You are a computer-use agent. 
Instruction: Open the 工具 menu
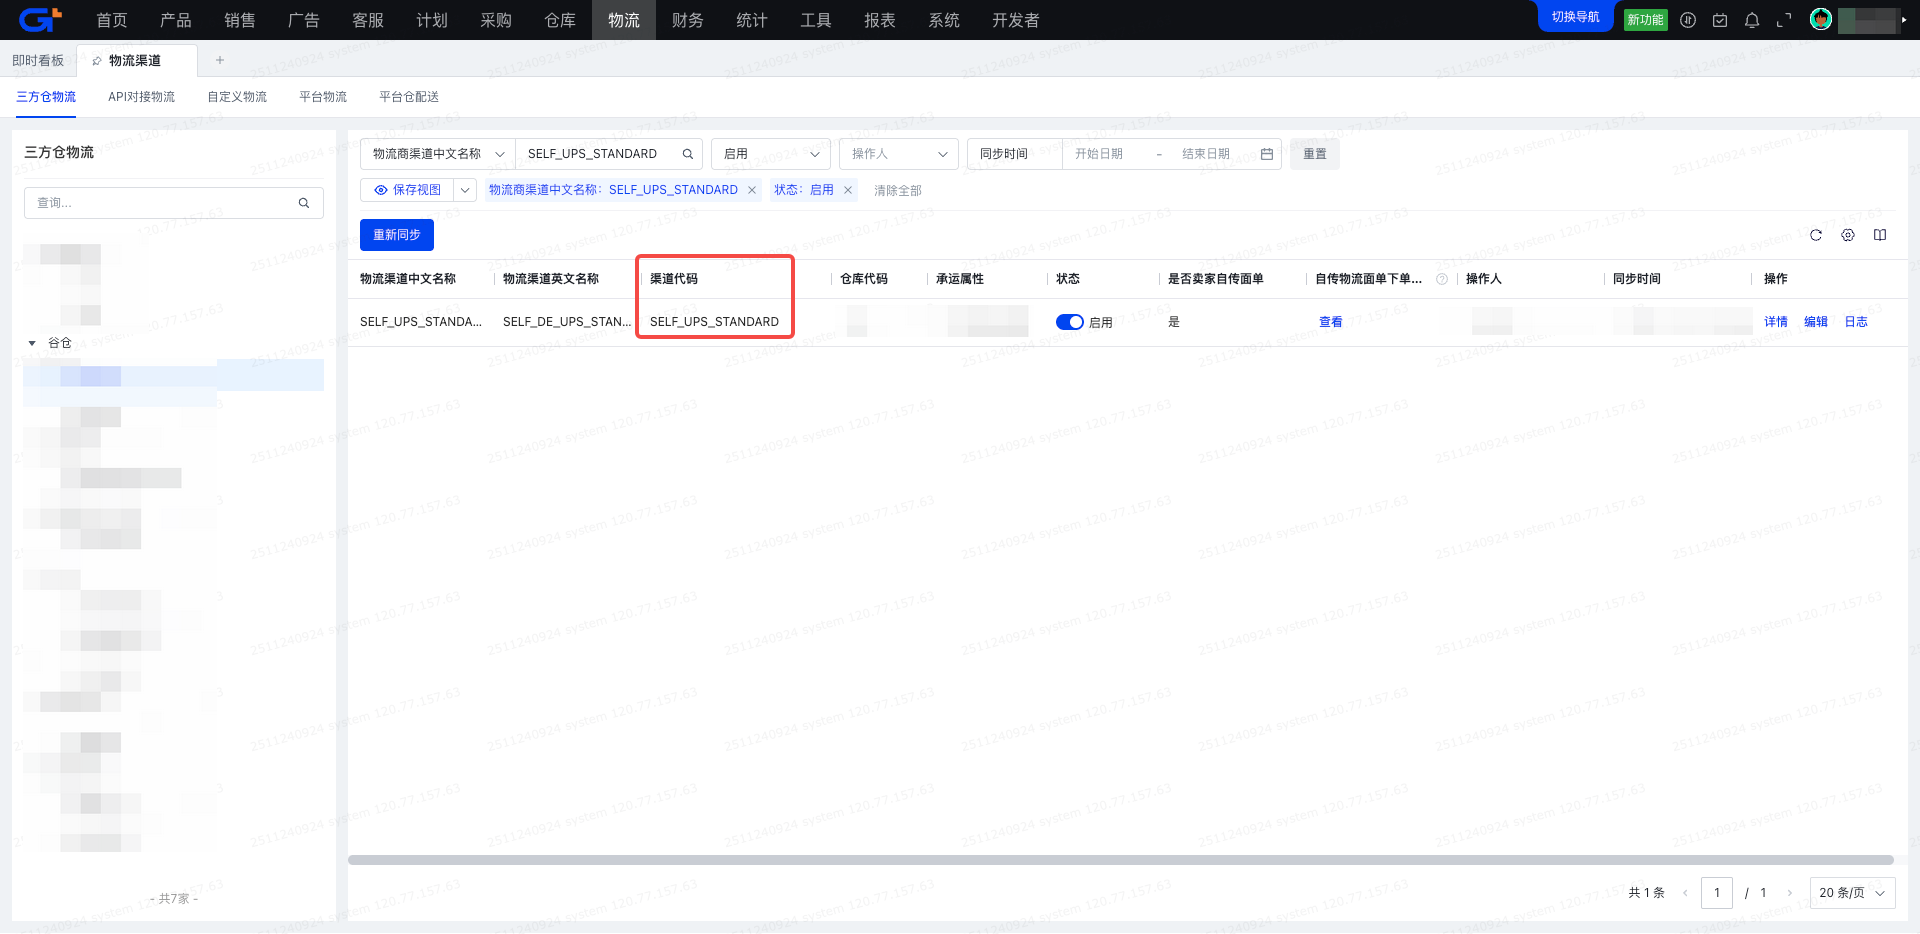(x=816, y=20)
